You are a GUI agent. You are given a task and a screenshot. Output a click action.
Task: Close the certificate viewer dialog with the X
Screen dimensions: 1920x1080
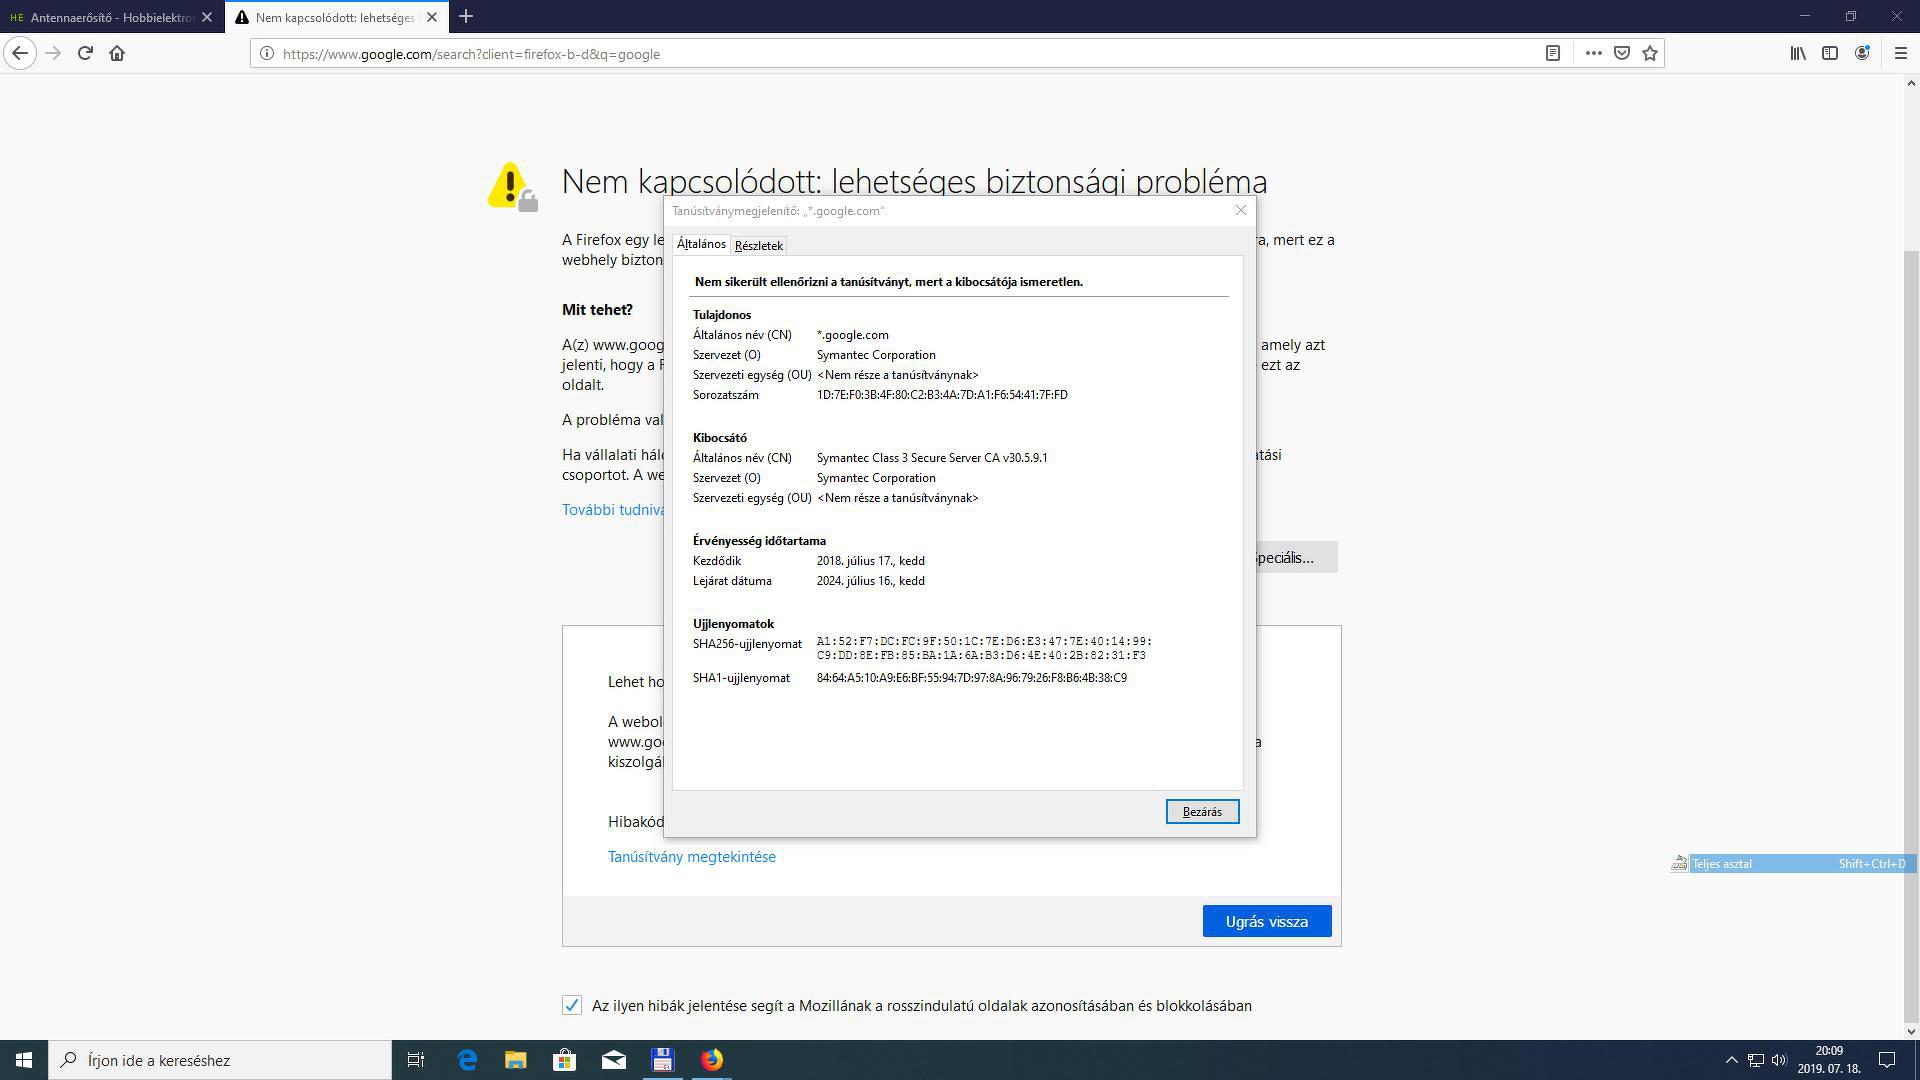[1241, 210]
